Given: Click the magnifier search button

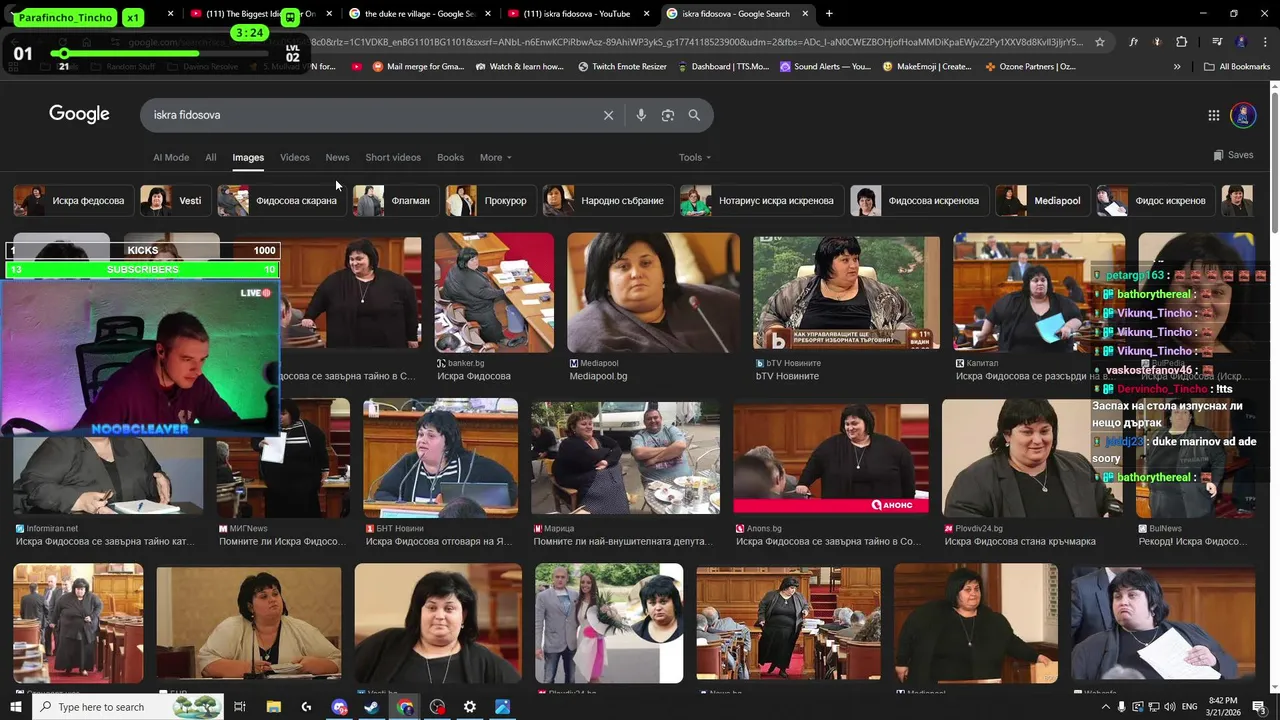Looking at the screenshot, I should [694, 115].
